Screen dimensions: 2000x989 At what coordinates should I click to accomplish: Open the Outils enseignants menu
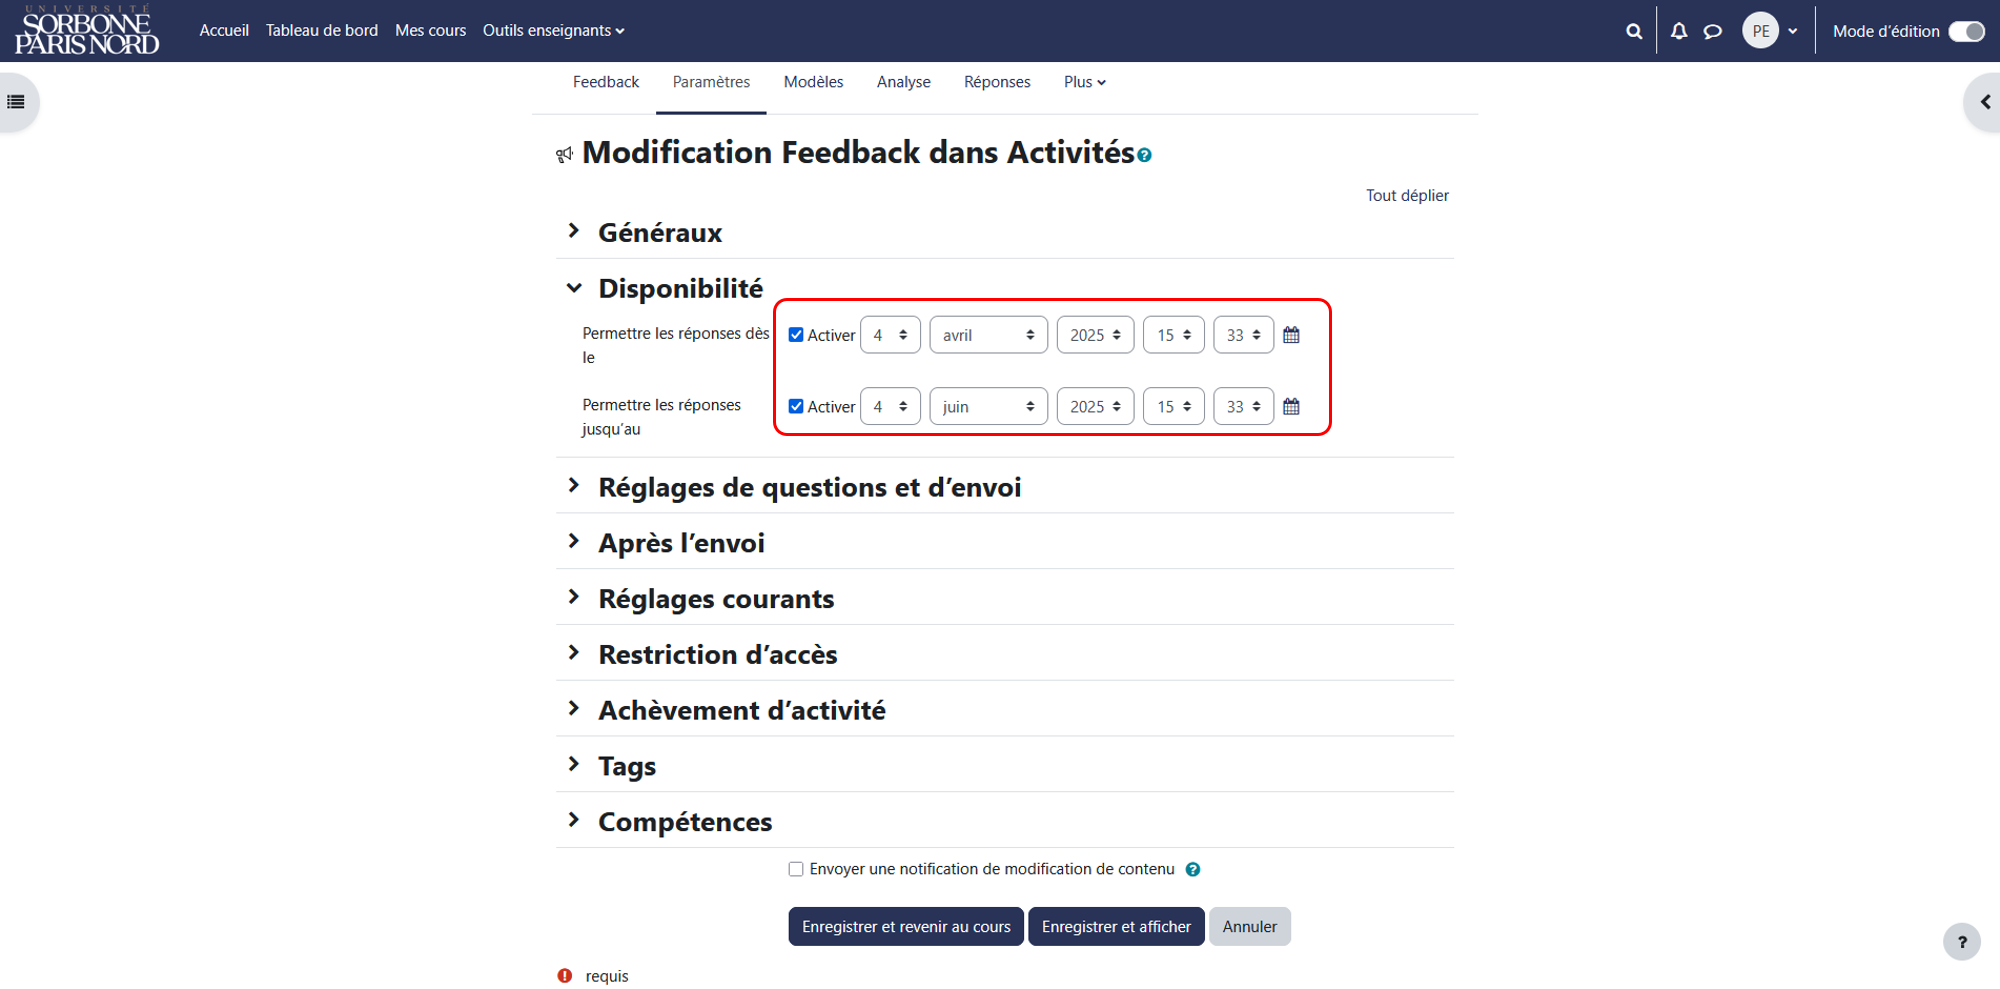point(554,31)
